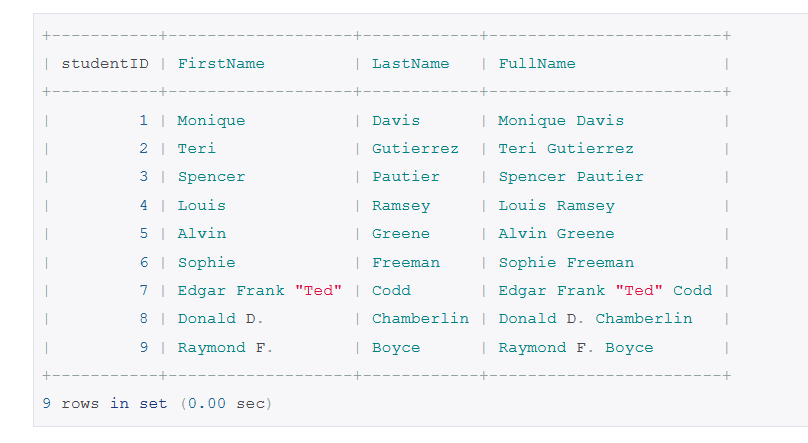Click the LastName column header
This screenshot has width=808, height=443.
[411, 64]
